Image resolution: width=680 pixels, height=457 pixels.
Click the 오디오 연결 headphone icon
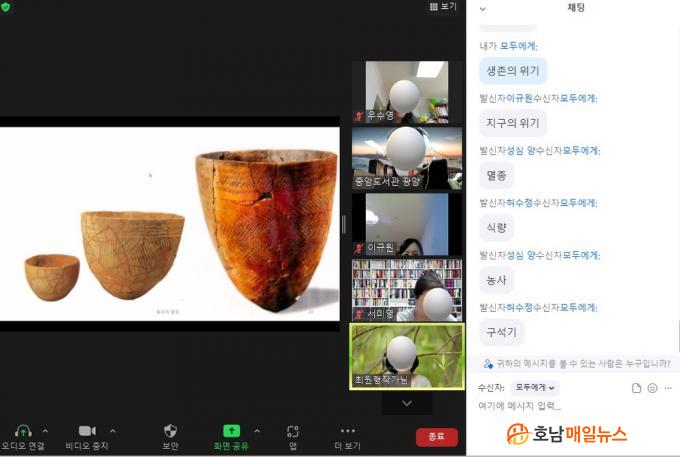[x=24, y=431]
